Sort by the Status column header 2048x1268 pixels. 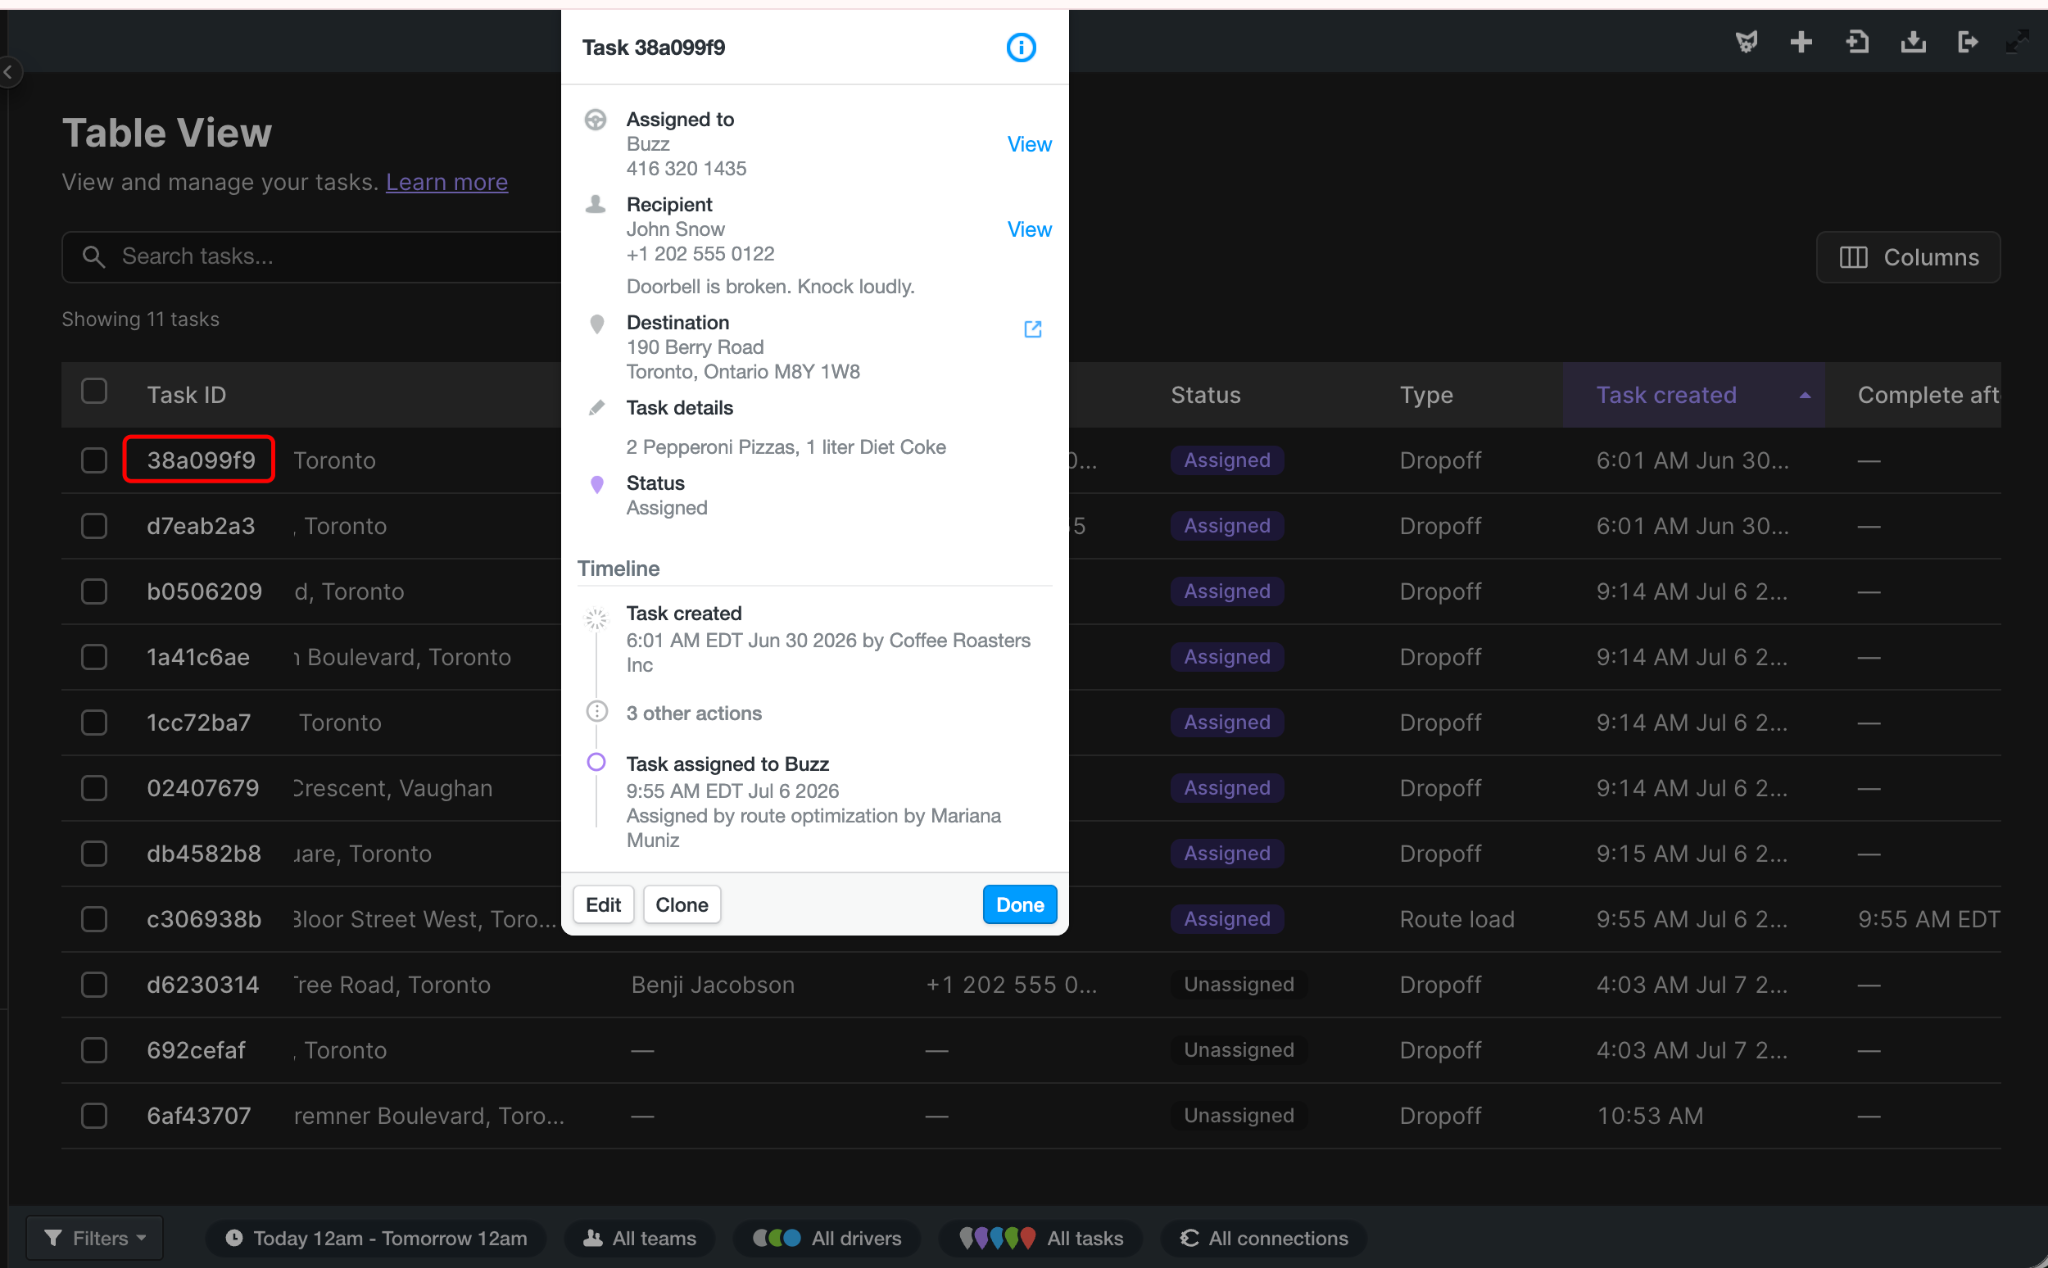(1206, 395)
